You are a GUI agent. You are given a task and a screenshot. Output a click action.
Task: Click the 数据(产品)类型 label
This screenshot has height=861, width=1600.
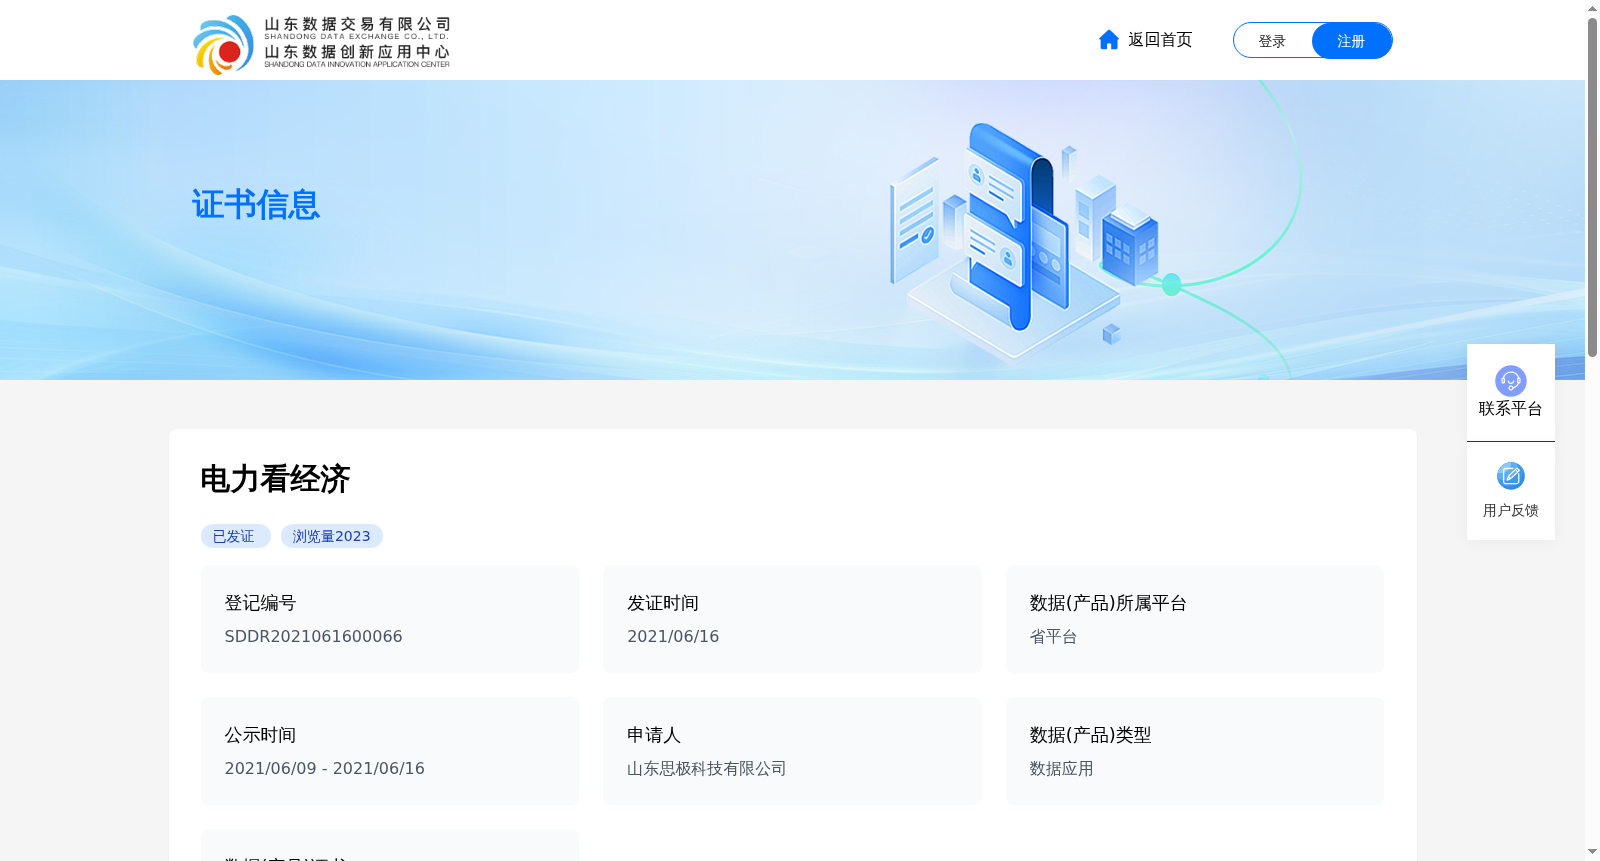pyautogui.click(x=1090, y=735)
